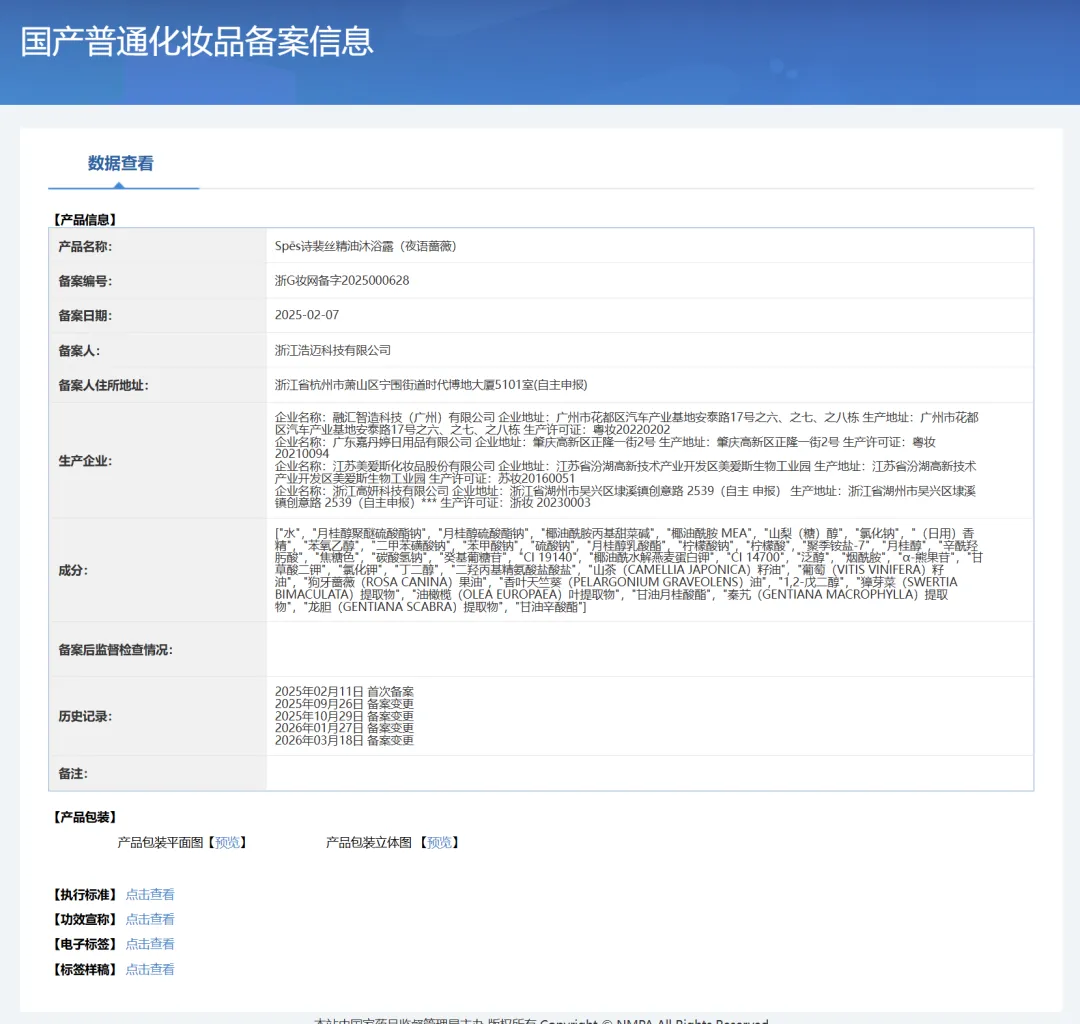Click filer name 浙江浩迈科技有限公司
Viewport: 1080px width, 1024px height.
(333, 351)
